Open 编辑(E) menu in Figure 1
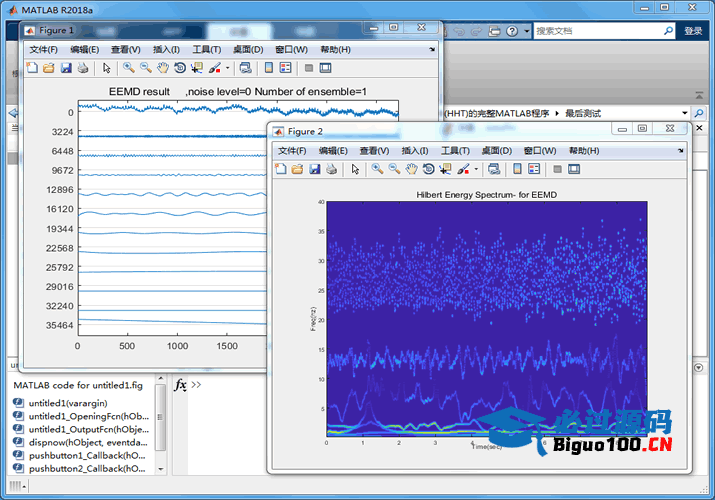This screenshot has height=500, width=715. [84, 49]
